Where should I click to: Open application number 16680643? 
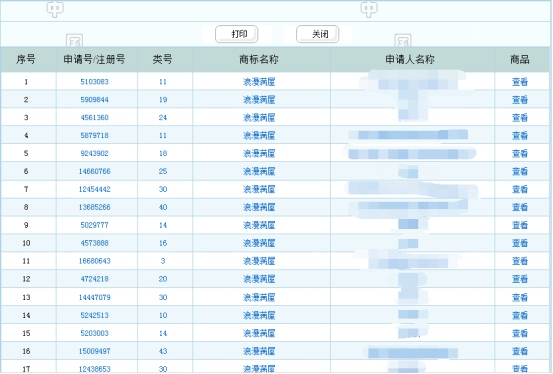(95, 261)
